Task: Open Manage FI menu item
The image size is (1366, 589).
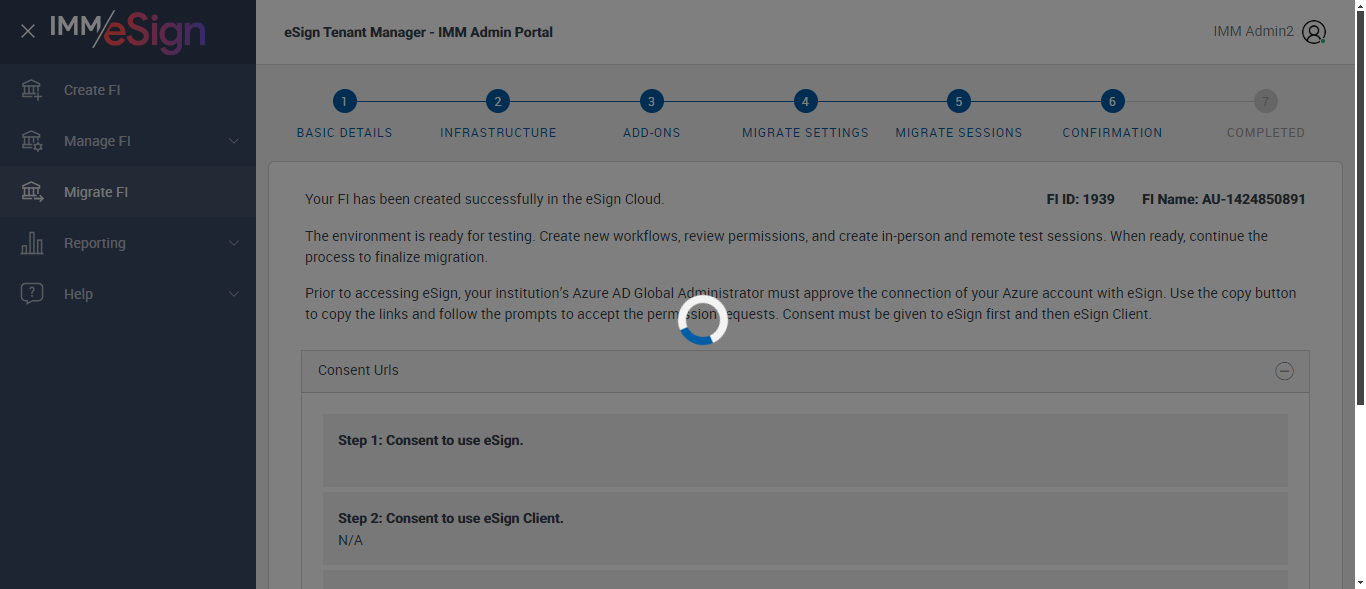Action: 128,141
